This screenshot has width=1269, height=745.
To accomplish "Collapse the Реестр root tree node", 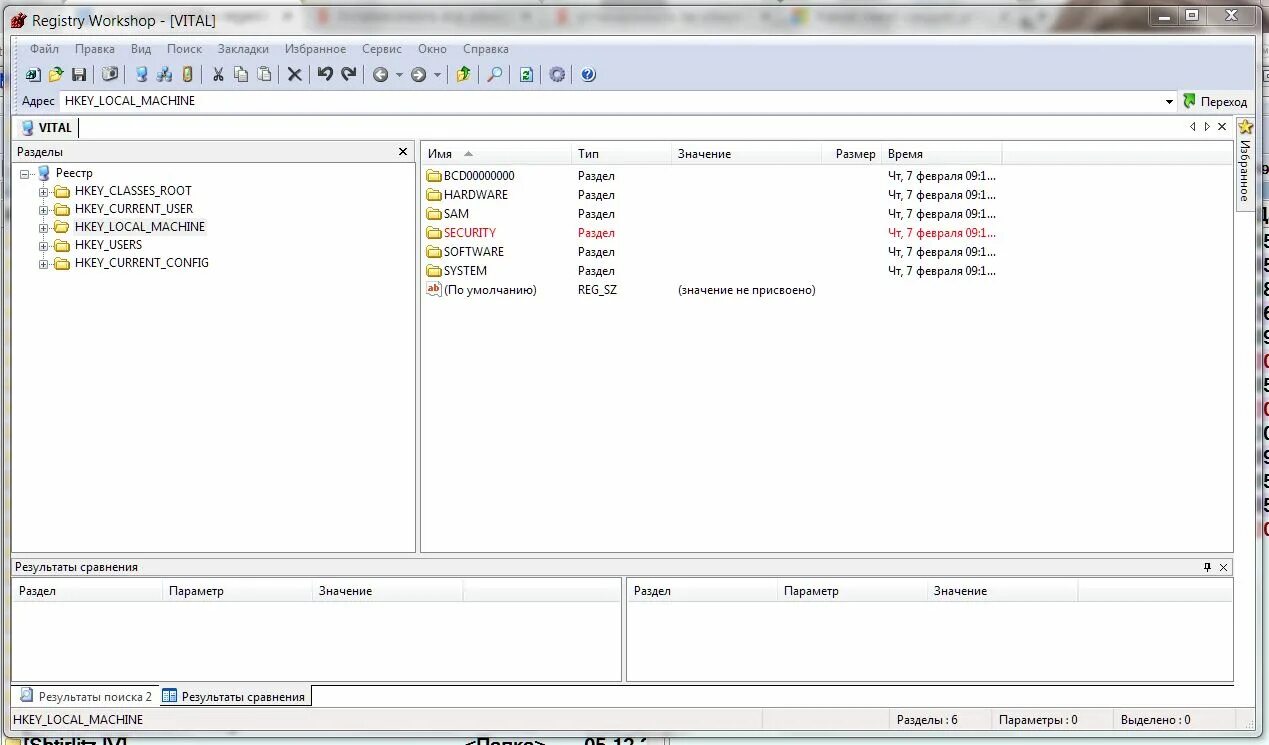I will pyautogui.click(x=25, y=173).
